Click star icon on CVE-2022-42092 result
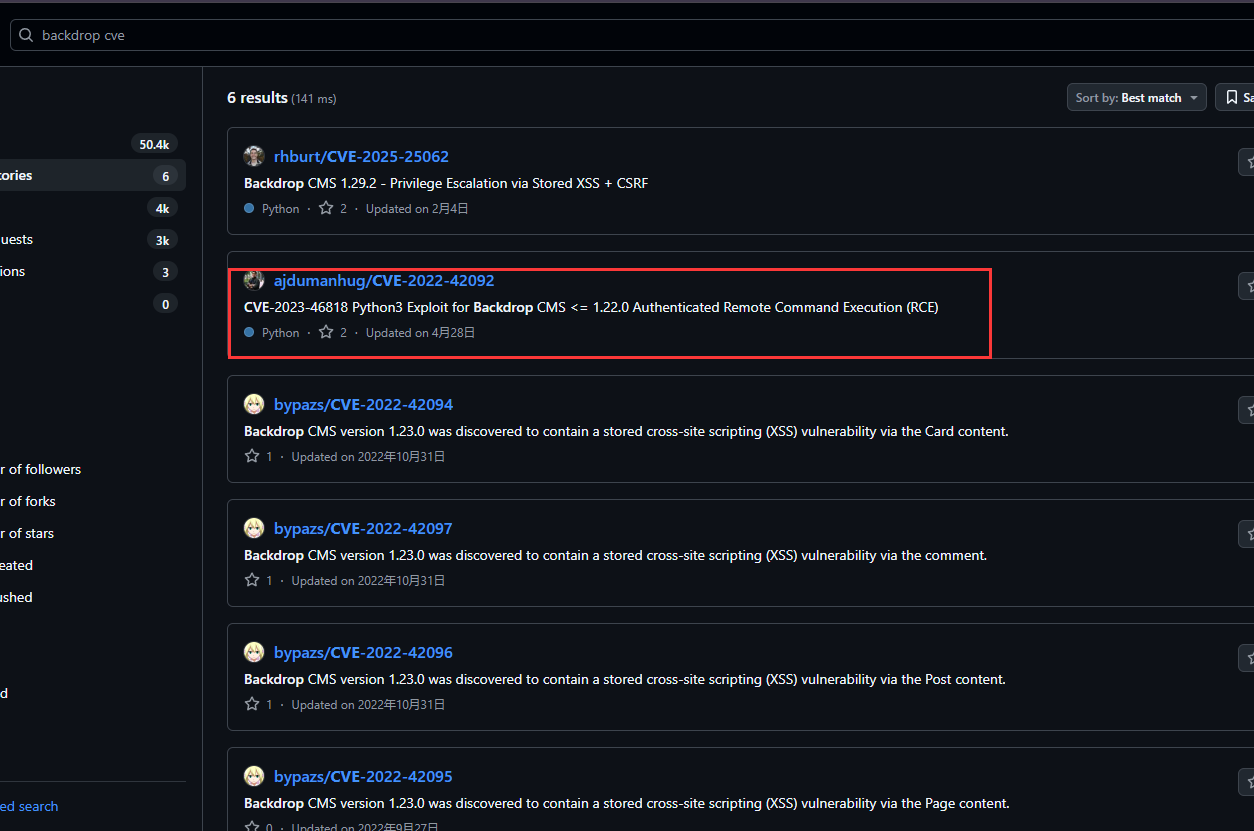This screenshot has height=831, width=1254. click(x=326, y=332)
